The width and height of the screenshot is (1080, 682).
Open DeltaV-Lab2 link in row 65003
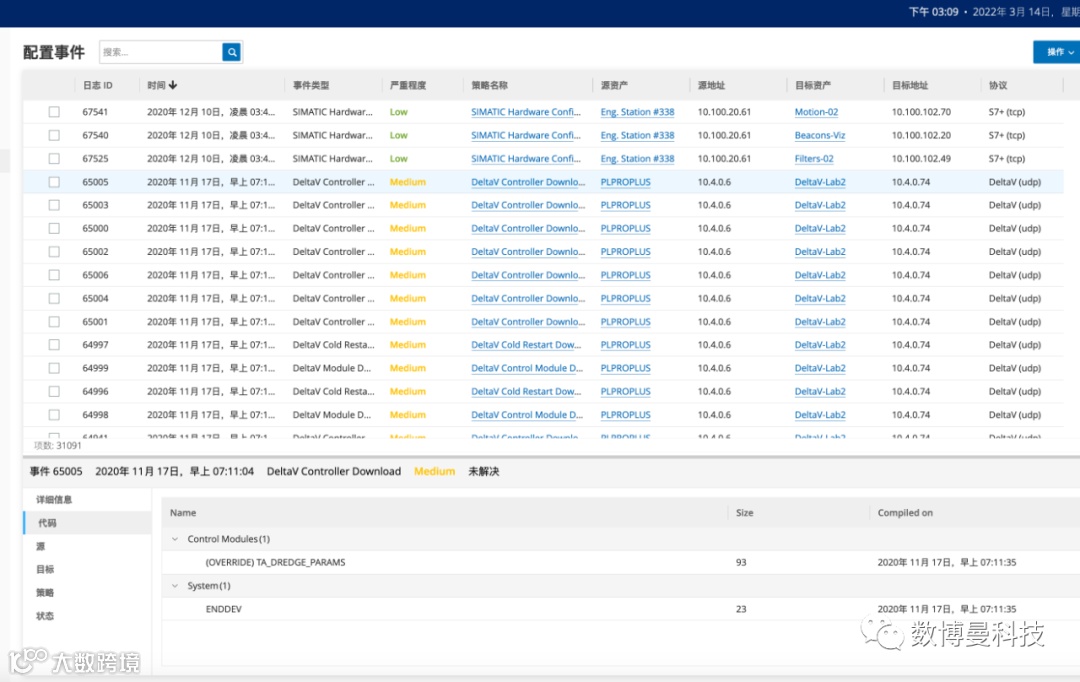click(x=820, y=205)
